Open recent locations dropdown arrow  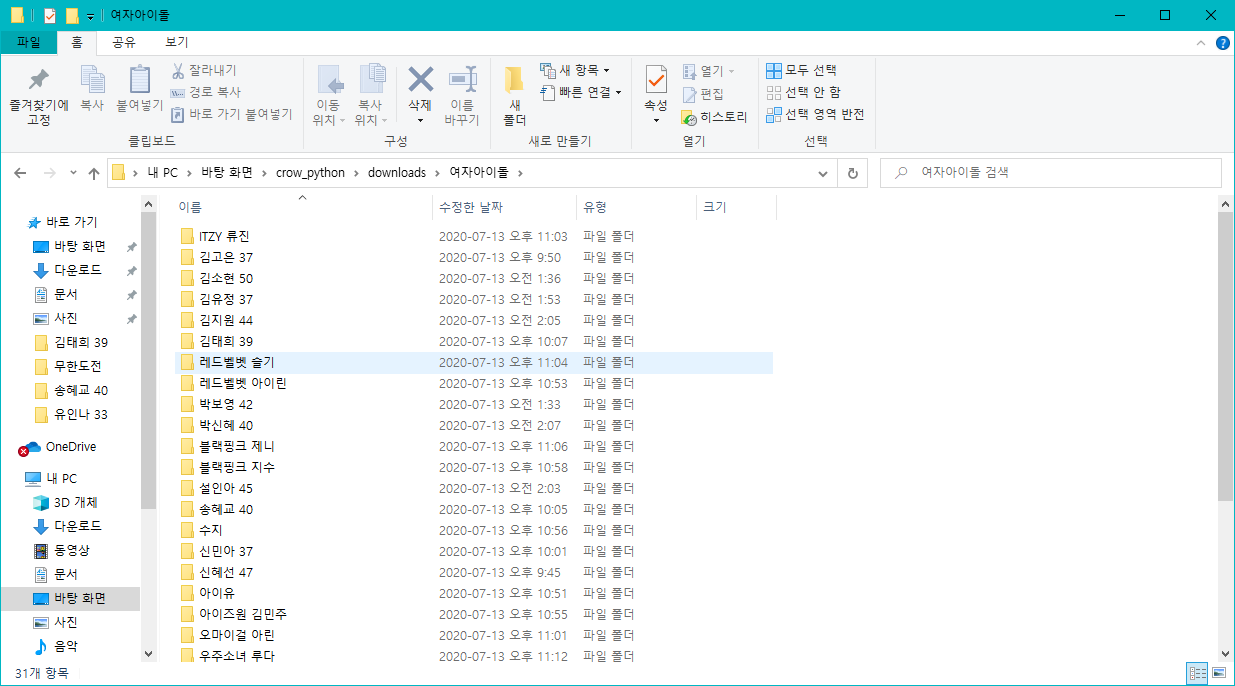point(74,173)
